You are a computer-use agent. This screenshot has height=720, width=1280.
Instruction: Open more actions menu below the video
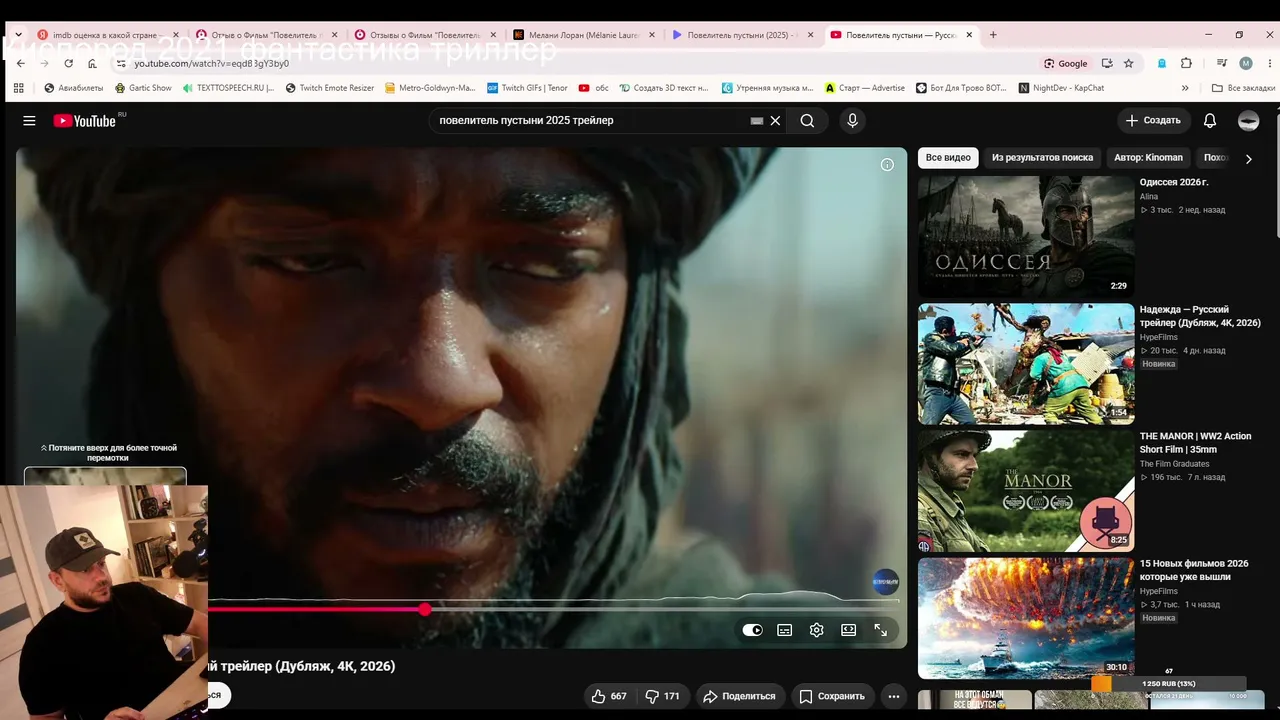(x=894, y=696)
